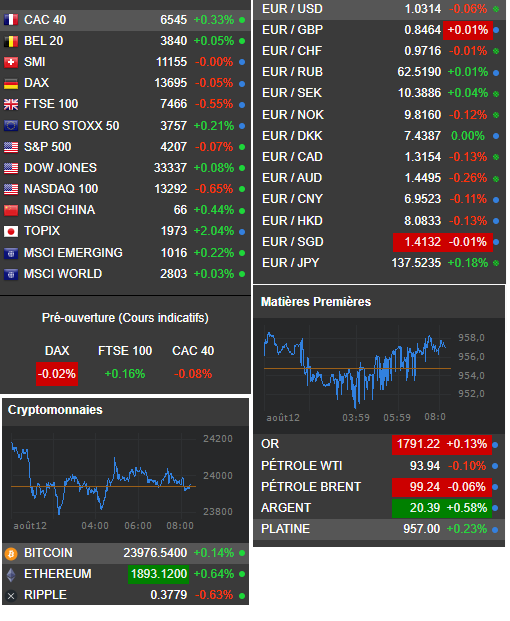This screenshot has width=510, height=621.
Task: Click the EU flag beside EURO STOXX 50
Action: click(x=11, y=126)
